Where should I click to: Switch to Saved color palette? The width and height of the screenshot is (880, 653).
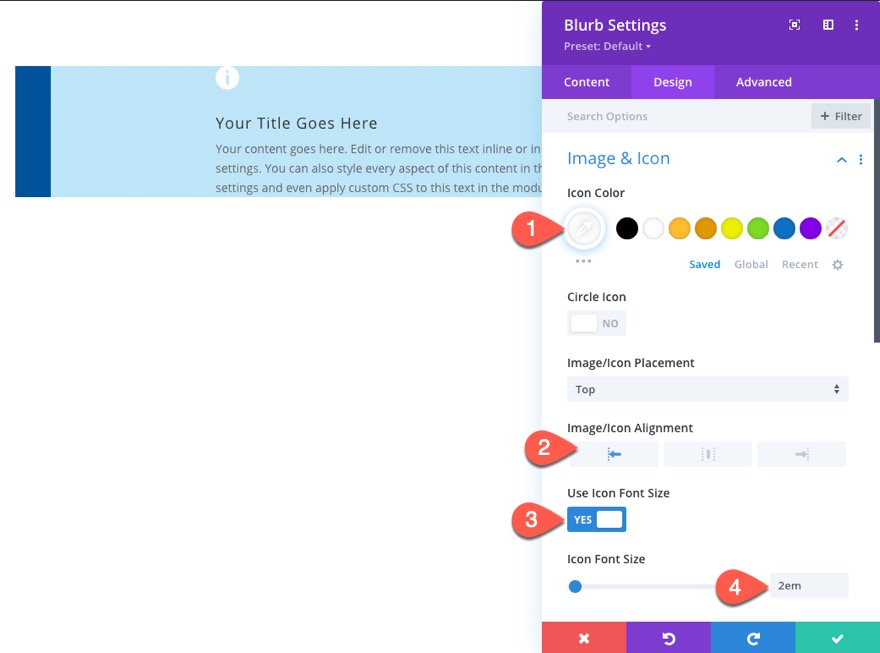[x=704, y=264]
